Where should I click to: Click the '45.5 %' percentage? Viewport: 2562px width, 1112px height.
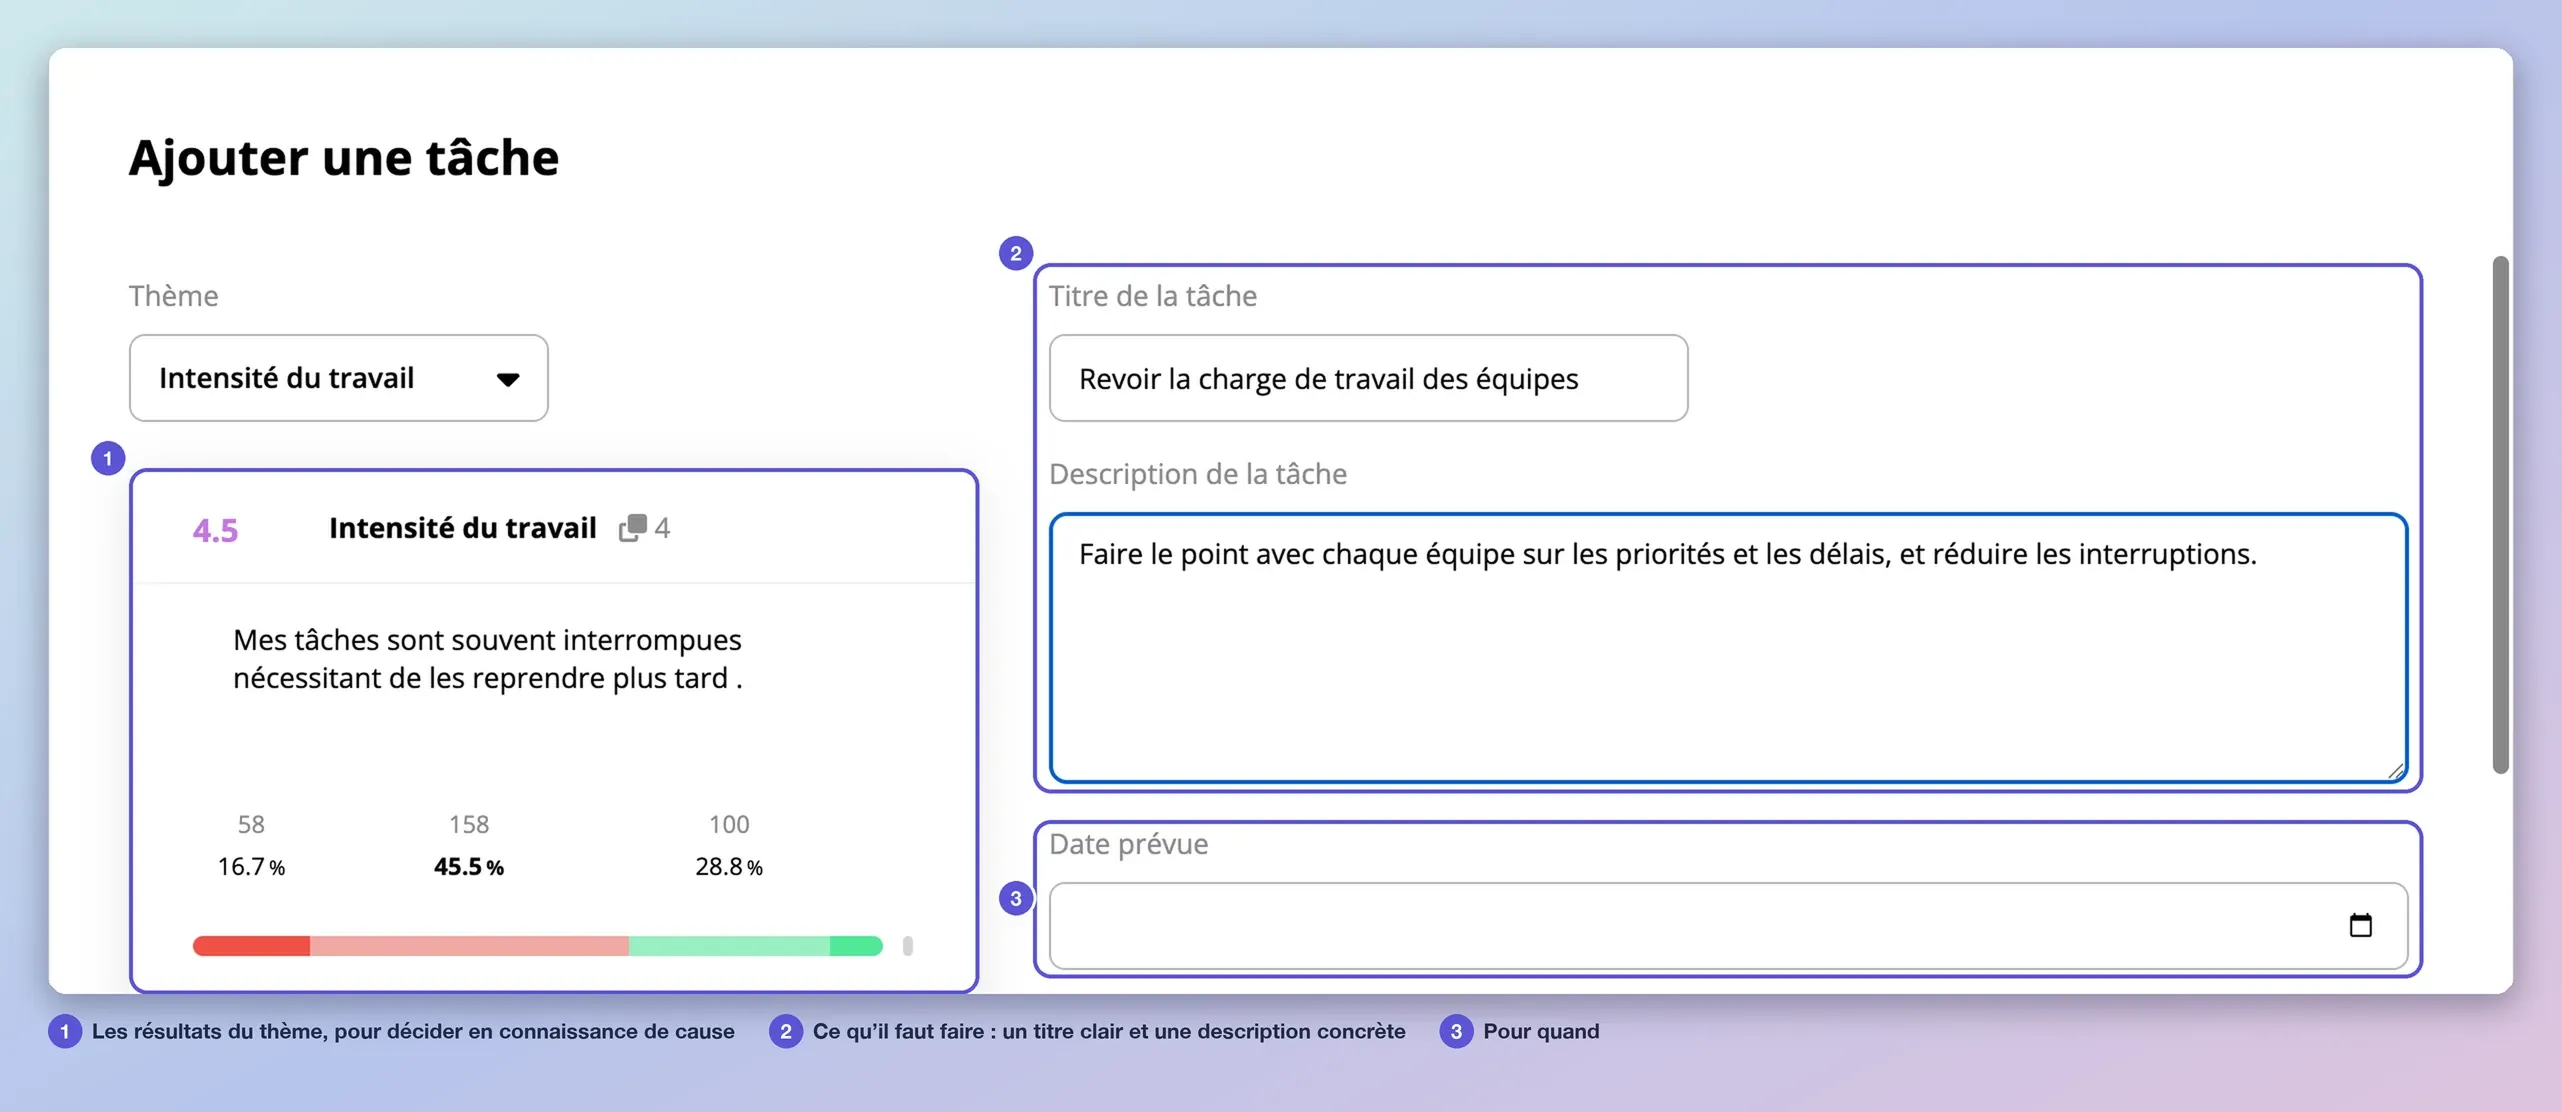(x=468, y=866)
